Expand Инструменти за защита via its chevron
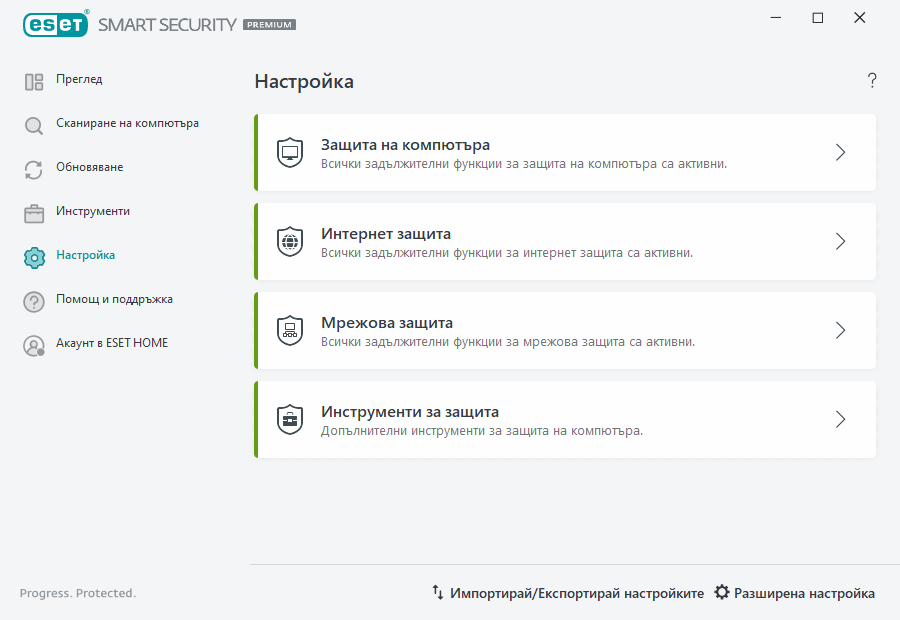Image resolution: width=900 pixels, height=620 pixels. (840, 419)
